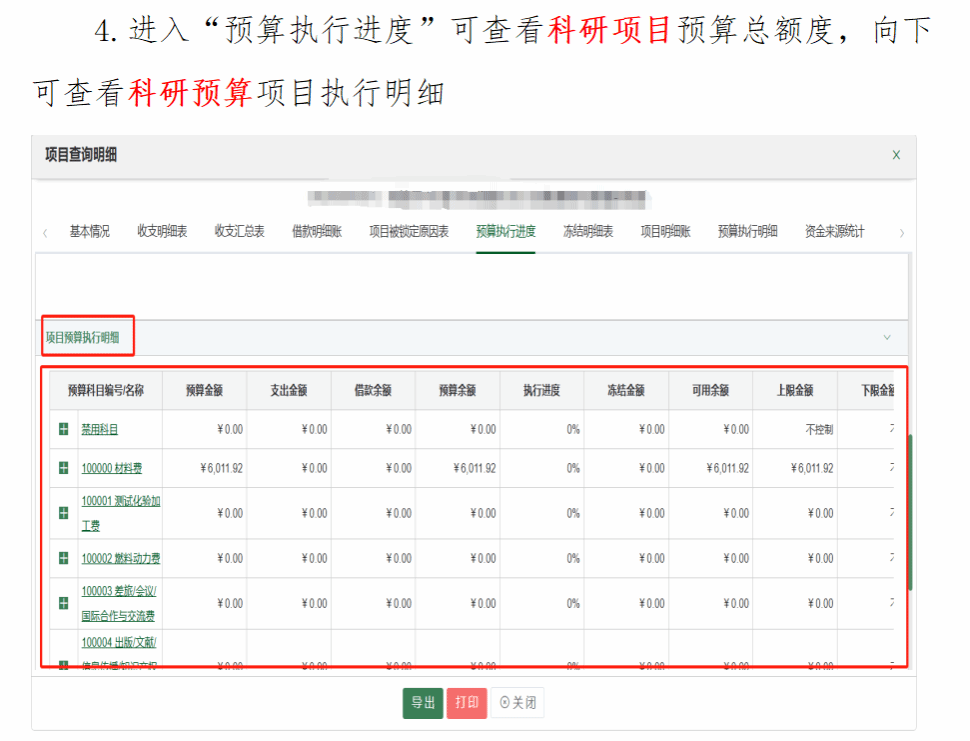This screenshot has width=970, height=741.
Task: Click 材料费 预算金额 value ¥6,011.92
Action: click(x=221, y=468)
